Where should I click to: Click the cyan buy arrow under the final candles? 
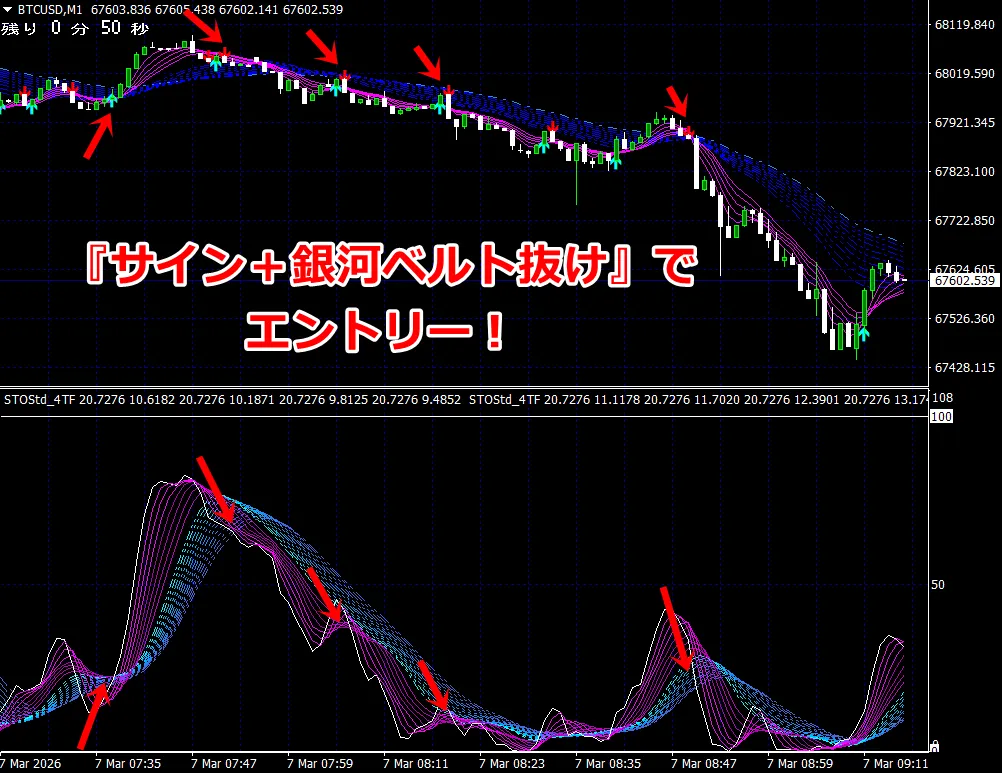click(864, 331)
